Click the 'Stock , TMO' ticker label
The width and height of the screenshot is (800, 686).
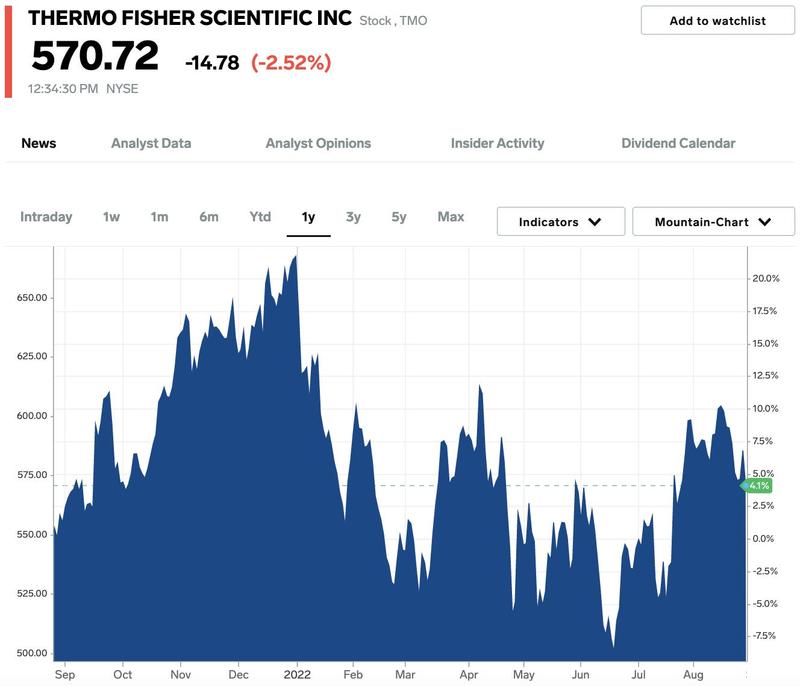(393, 21)
